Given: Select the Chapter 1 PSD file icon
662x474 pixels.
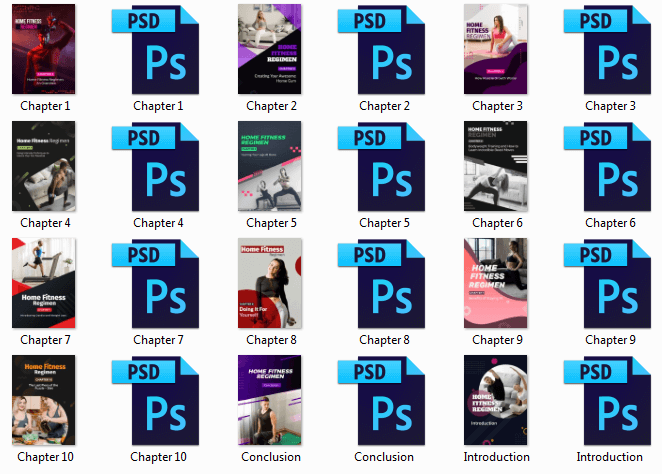Looking at the screenshot, I should point(155,49).
